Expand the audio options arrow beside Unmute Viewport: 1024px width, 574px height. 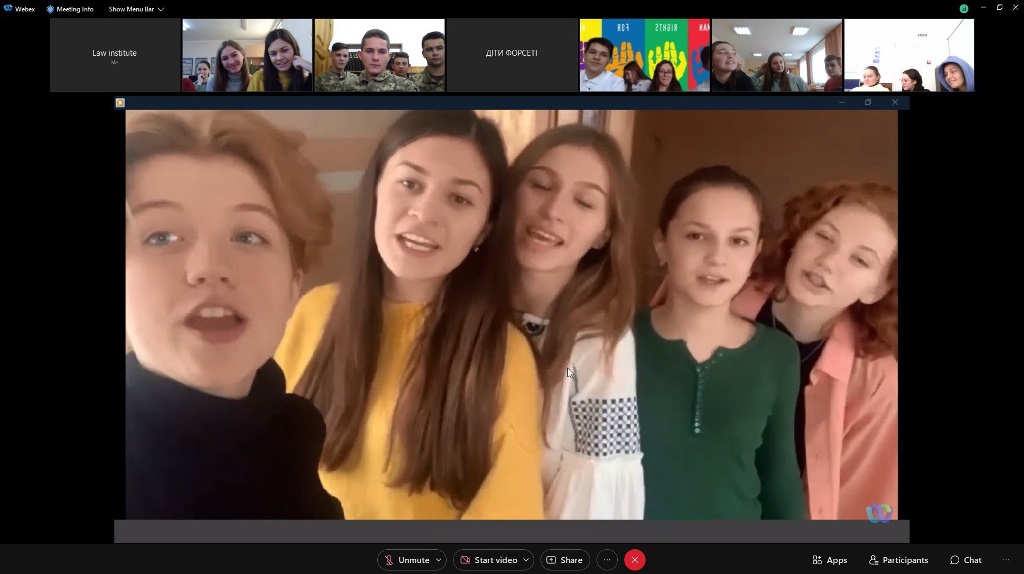[x=439, y=560]
